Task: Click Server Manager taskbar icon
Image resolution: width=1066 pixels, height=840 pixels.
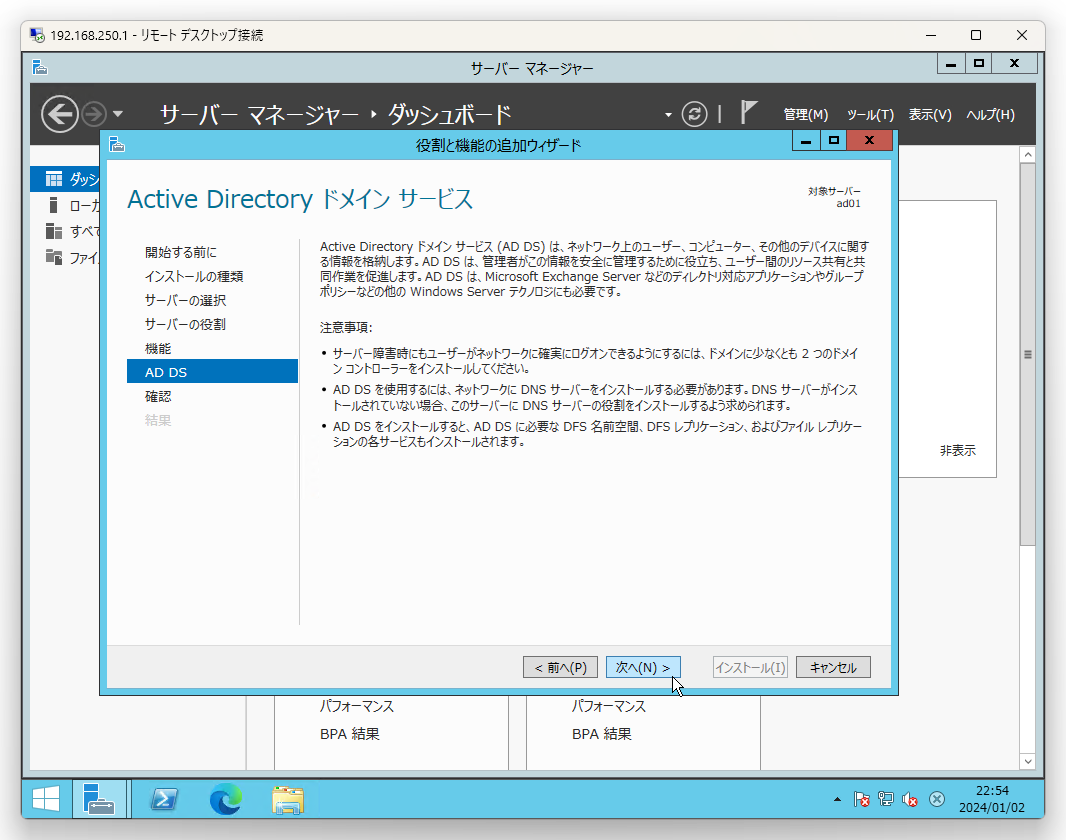Action: tap(99, 799)
